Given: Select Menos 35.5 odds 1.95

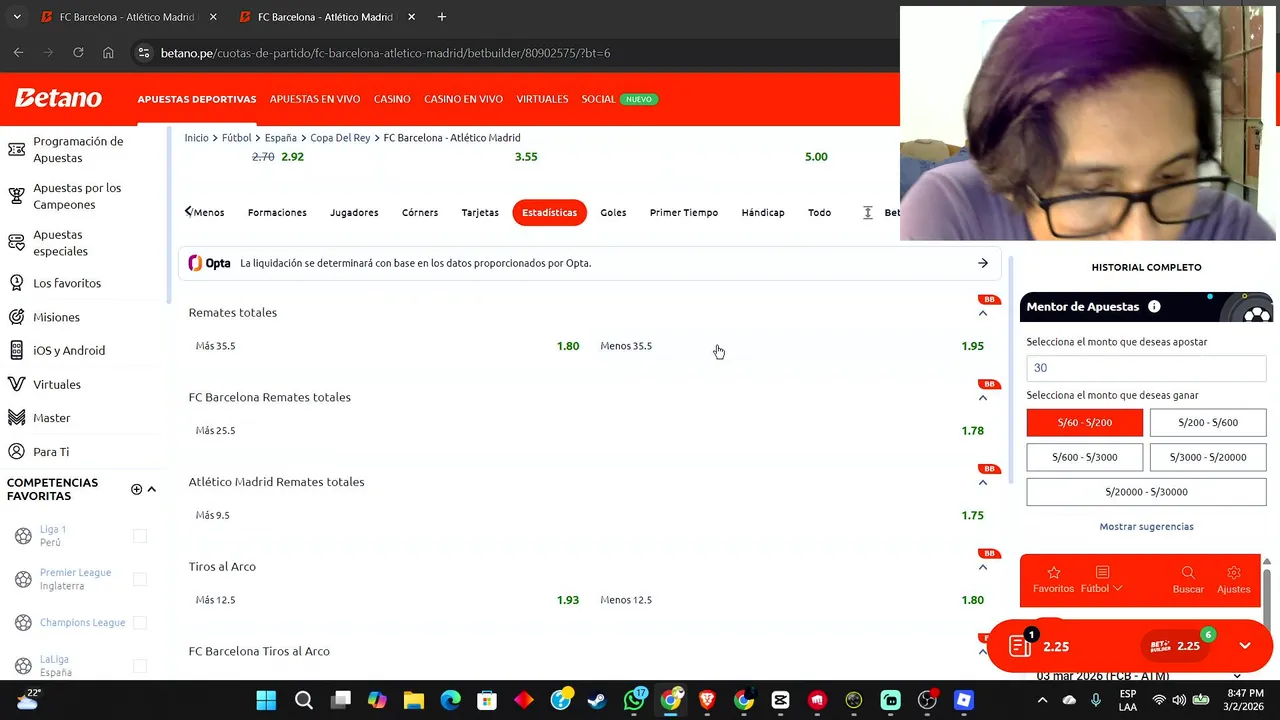Looking at the screenshot, I should [792, 346].
